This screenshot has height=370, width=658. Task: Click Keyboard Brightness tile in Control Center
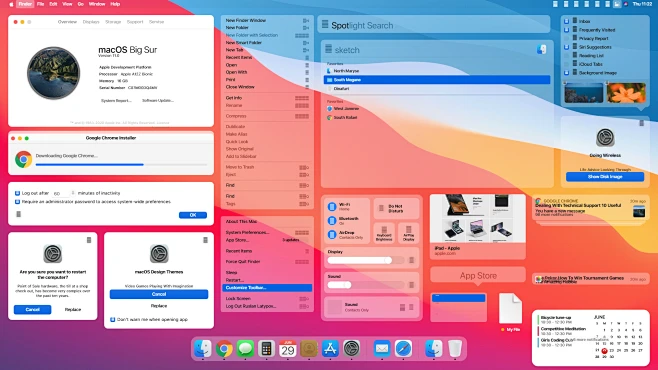[x=384, y=232]
